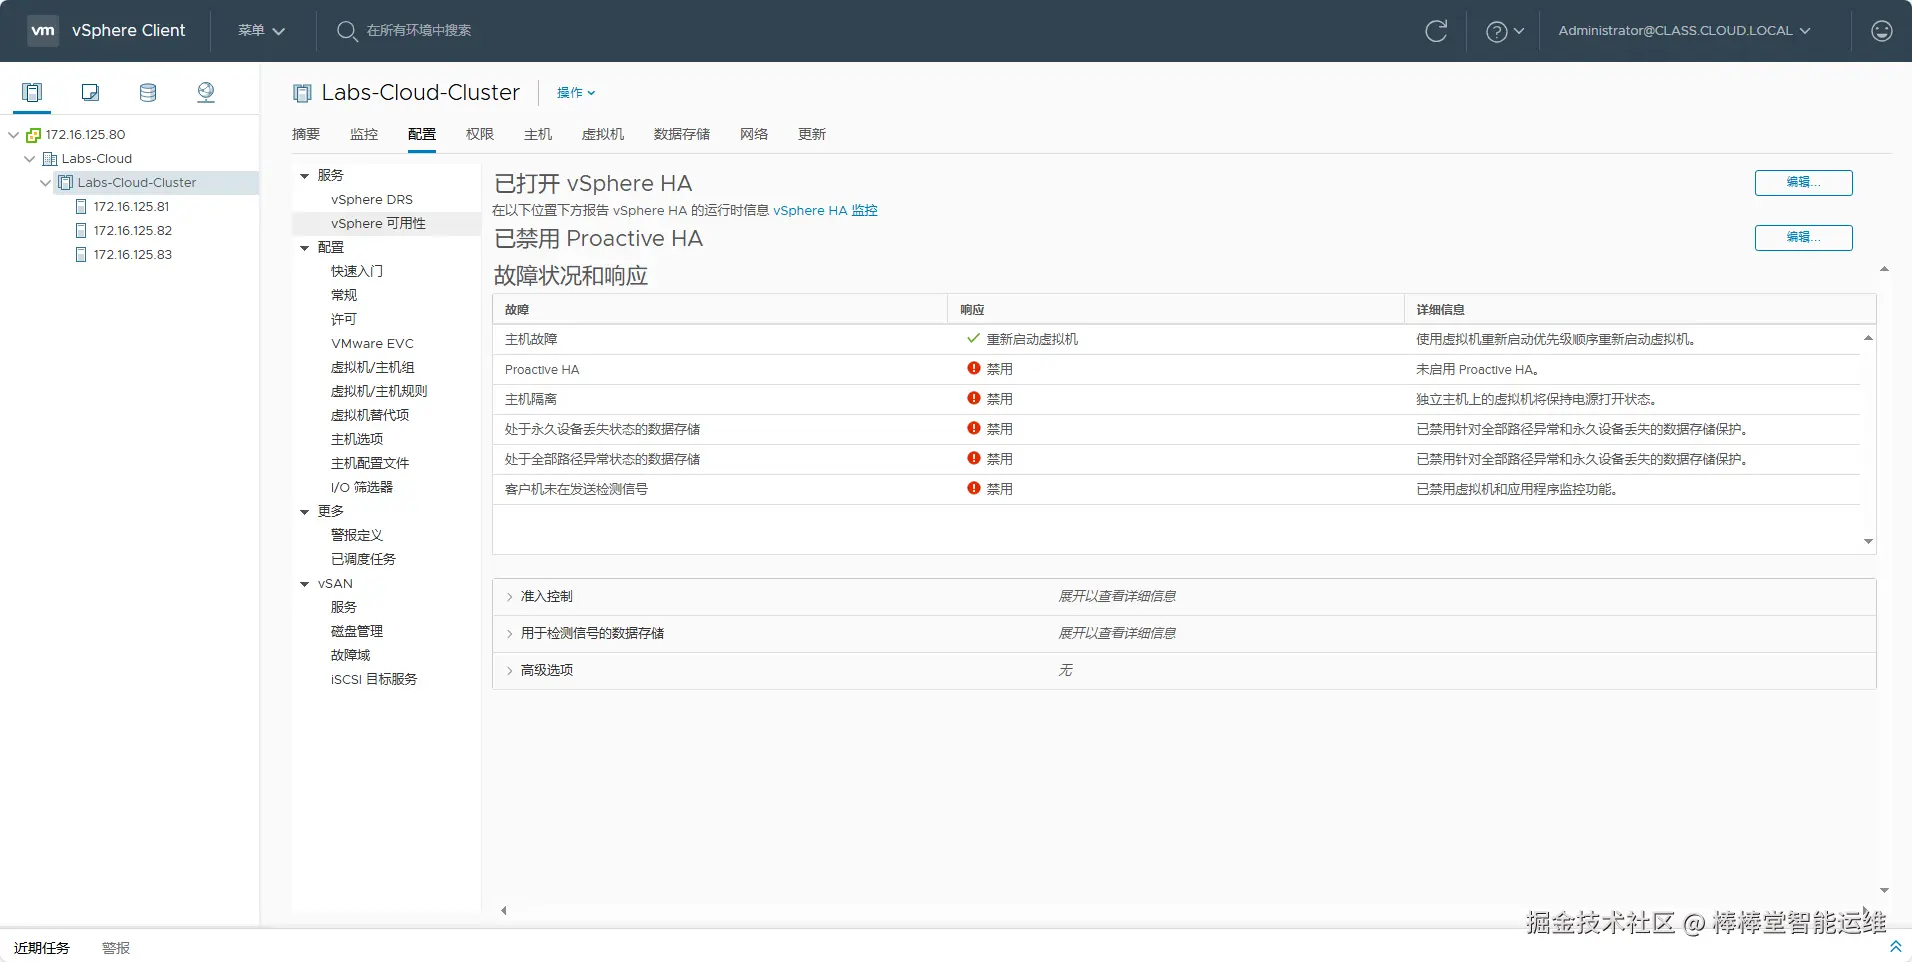Viewport: 1912px width, 962px height.
Task: Click red alert icon for 处于全部路径异常状态的数据存储
Action: (973, 459)
